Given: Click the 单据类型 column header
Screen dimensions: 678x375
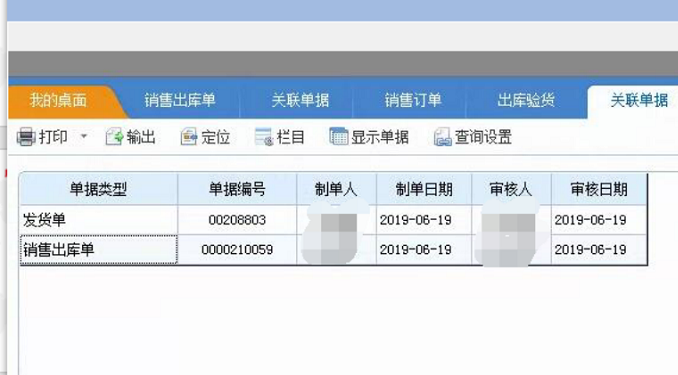Looking at the screenshot, I should (99, 189).
